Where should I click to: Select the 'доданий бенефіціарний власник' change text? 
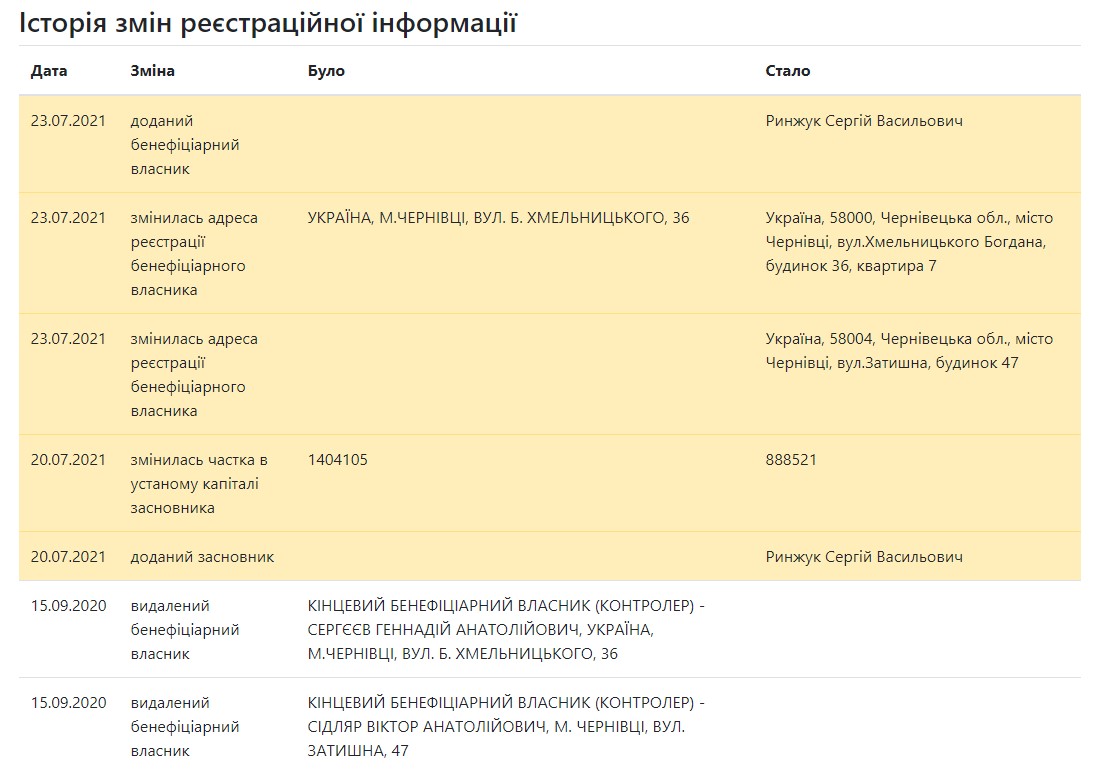185,145
